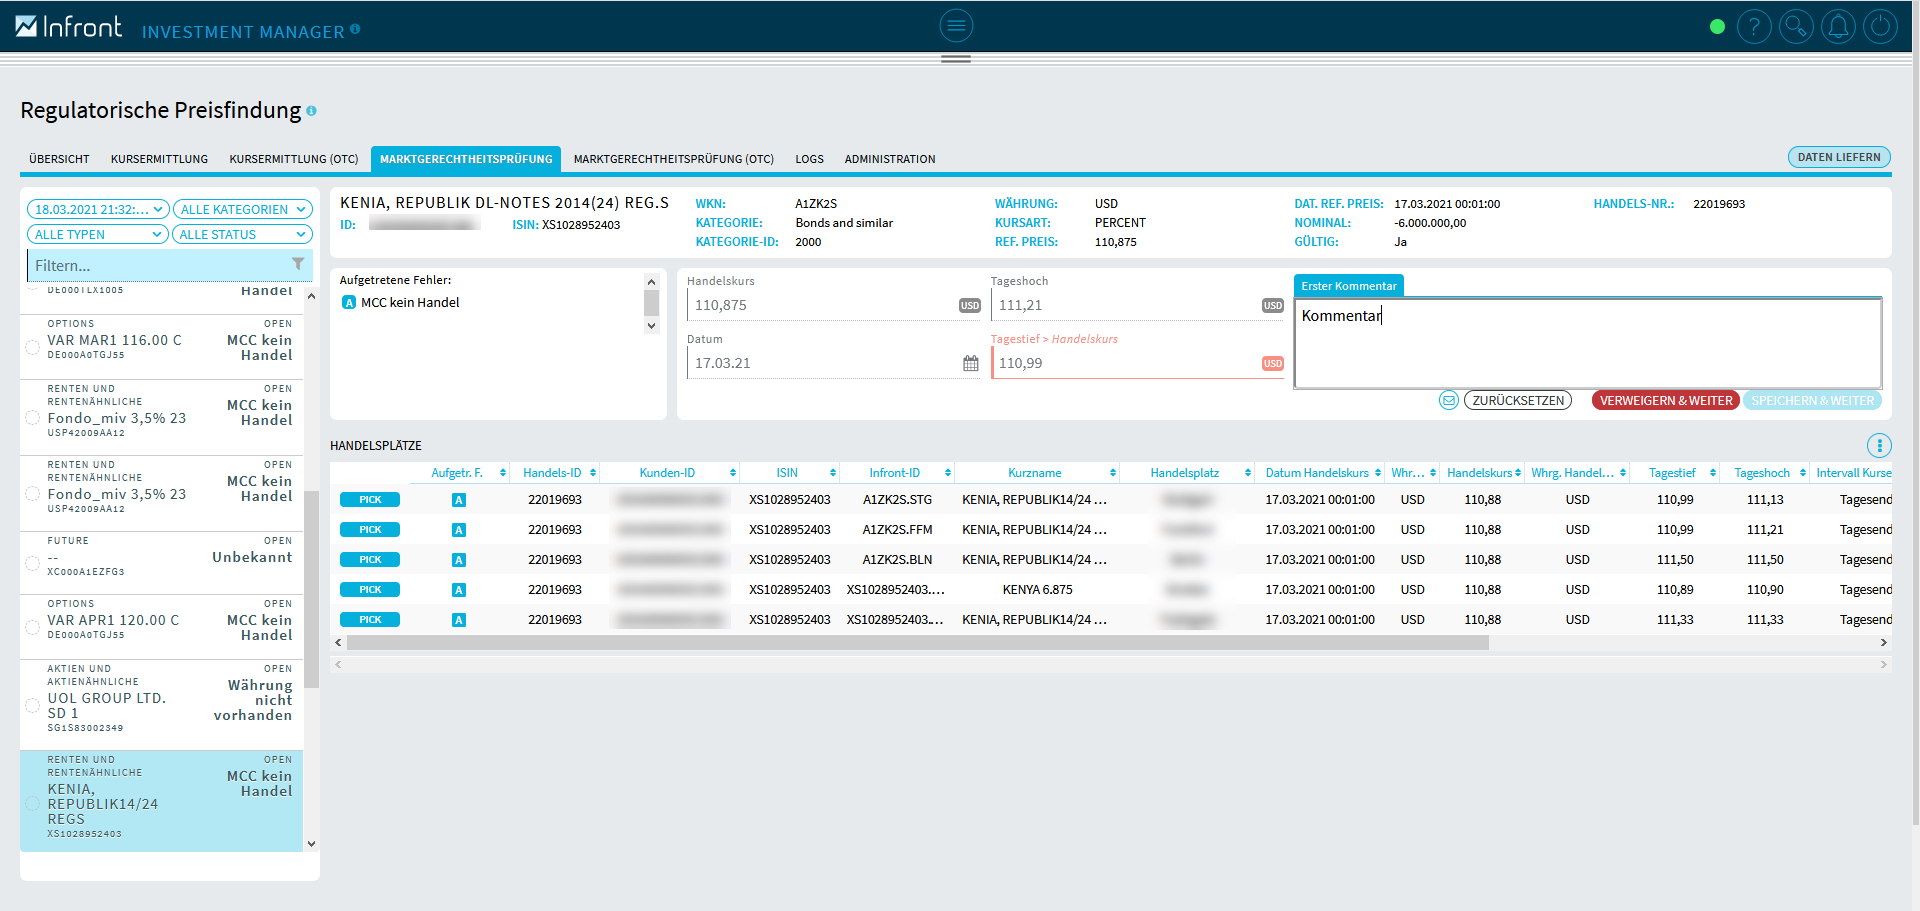Sort by Handelsplatz column header
Image resolution: width=1920 pixels, height=911 pixels.
(1184, 473)
